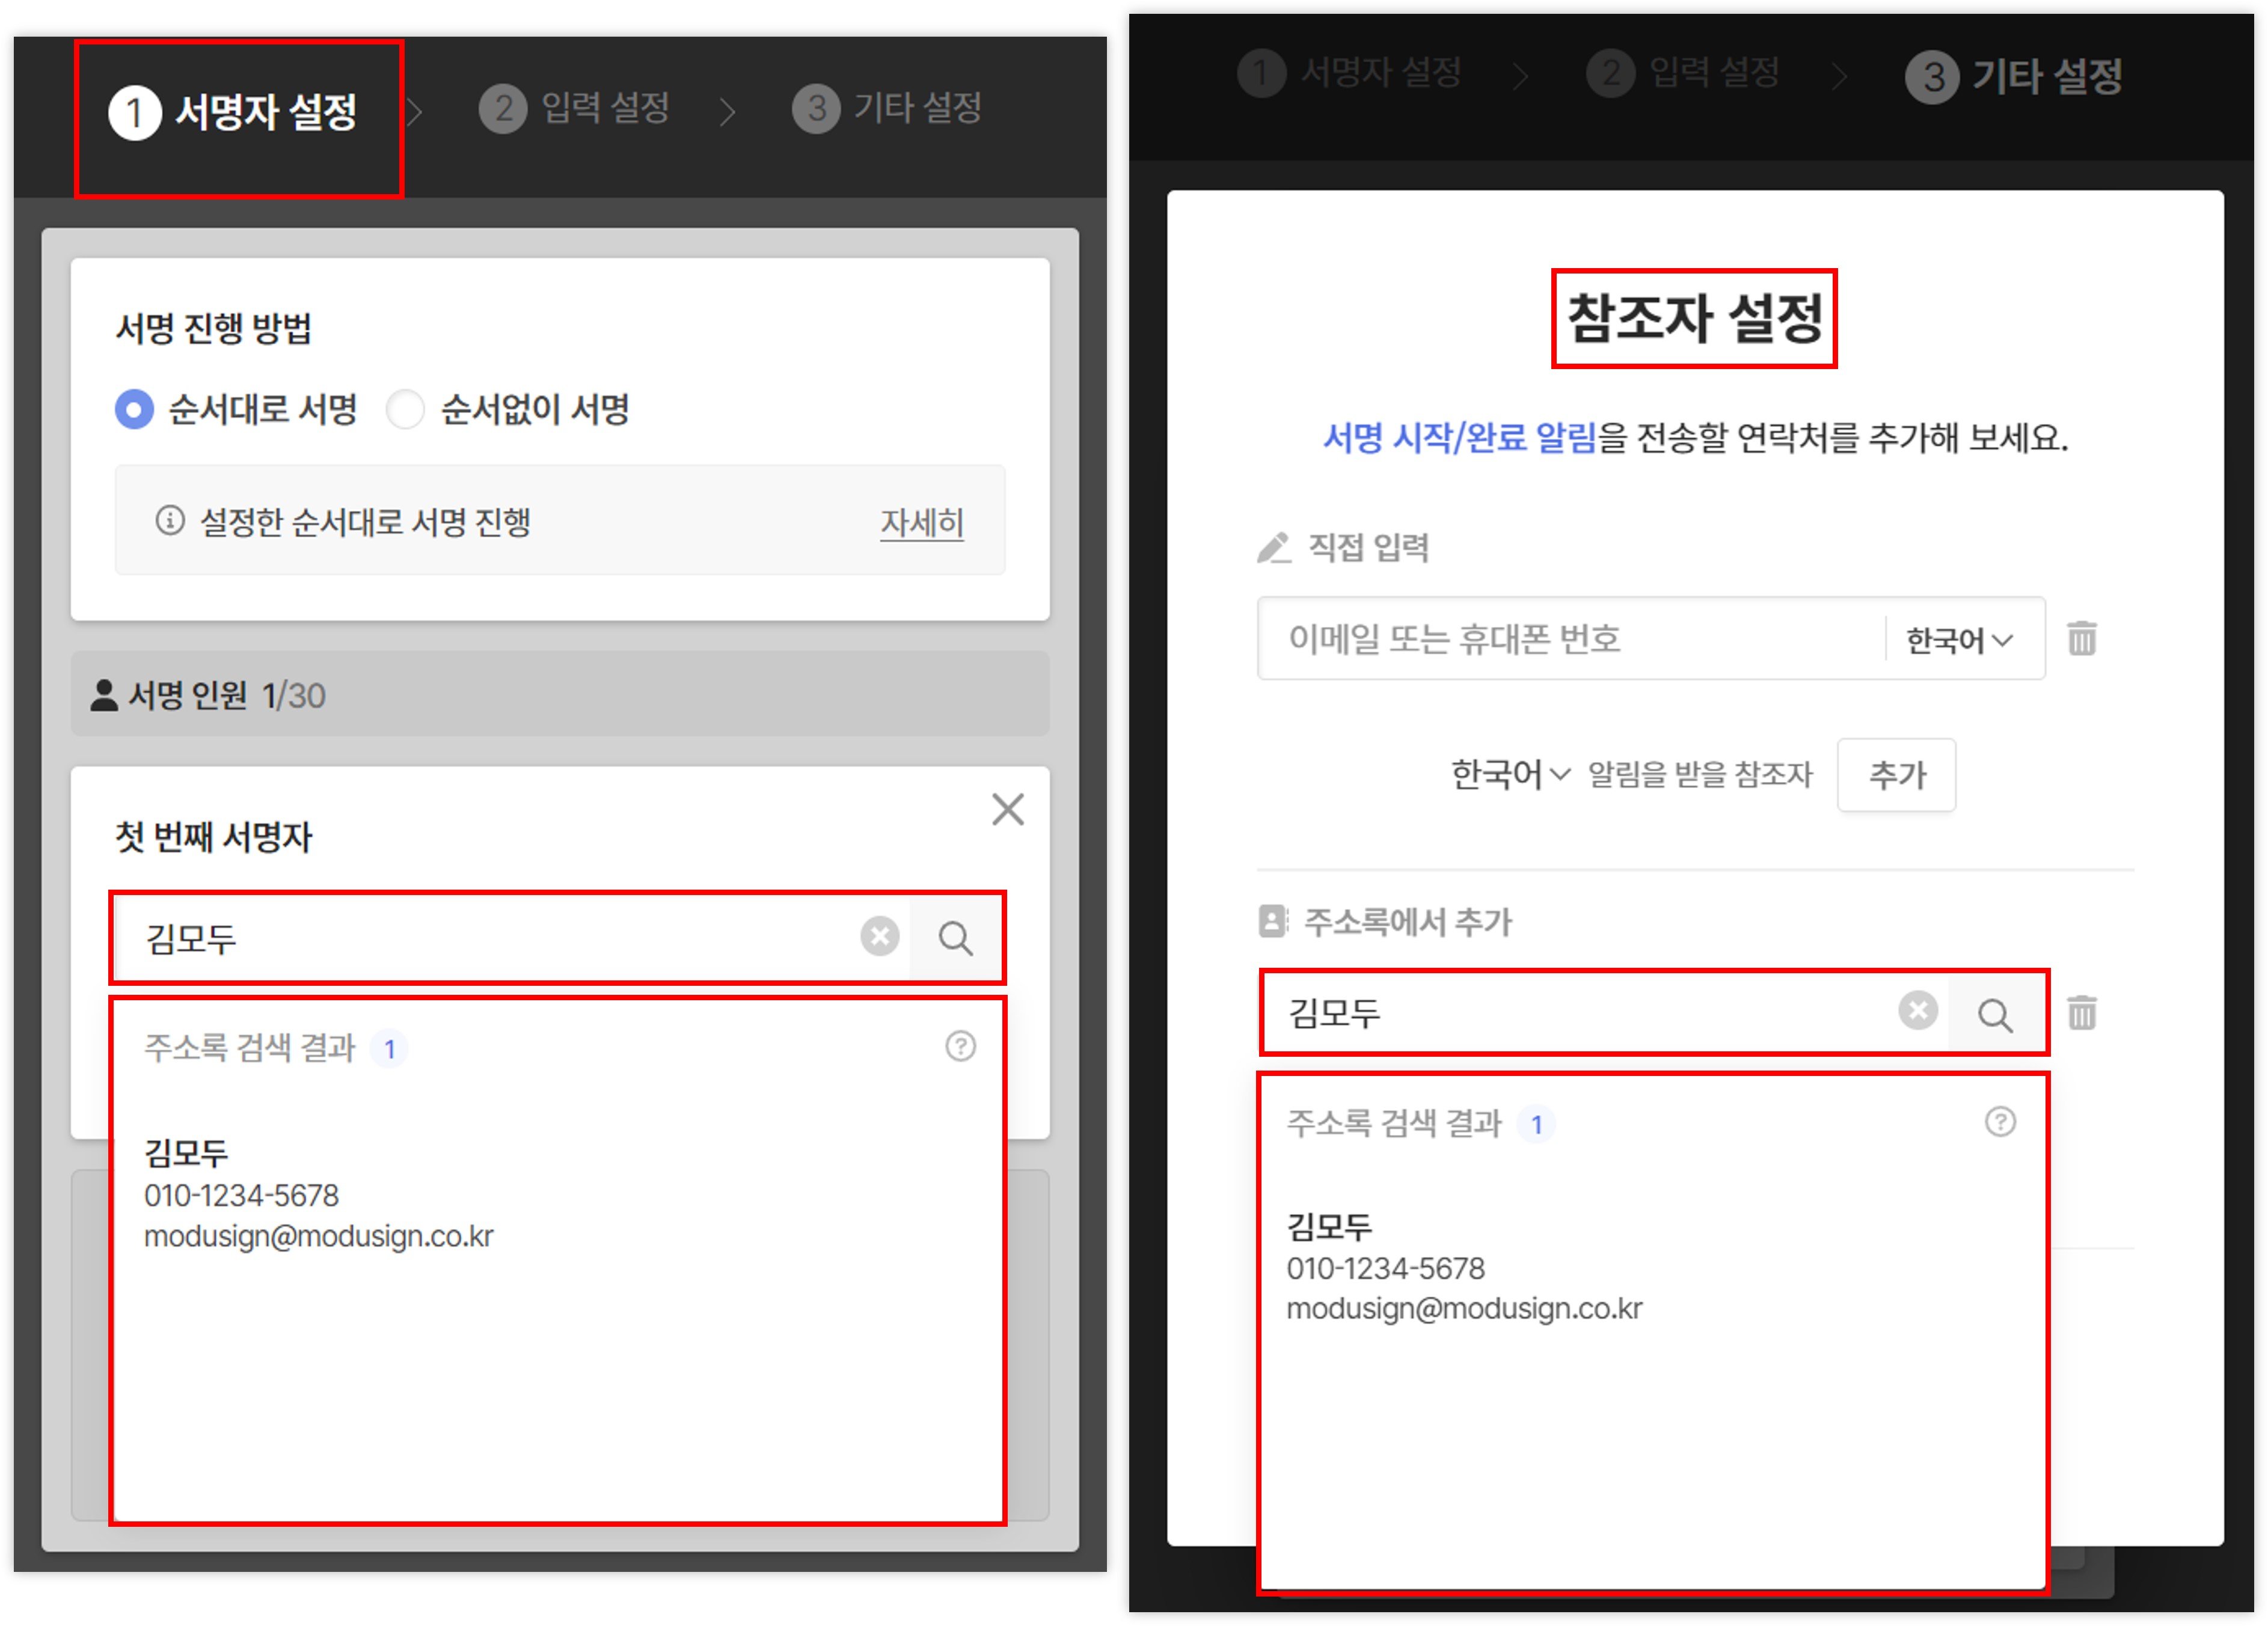Open help icon in right search results
This screenshot has width=2268, height=1626.
[x=1999, y=1122]
